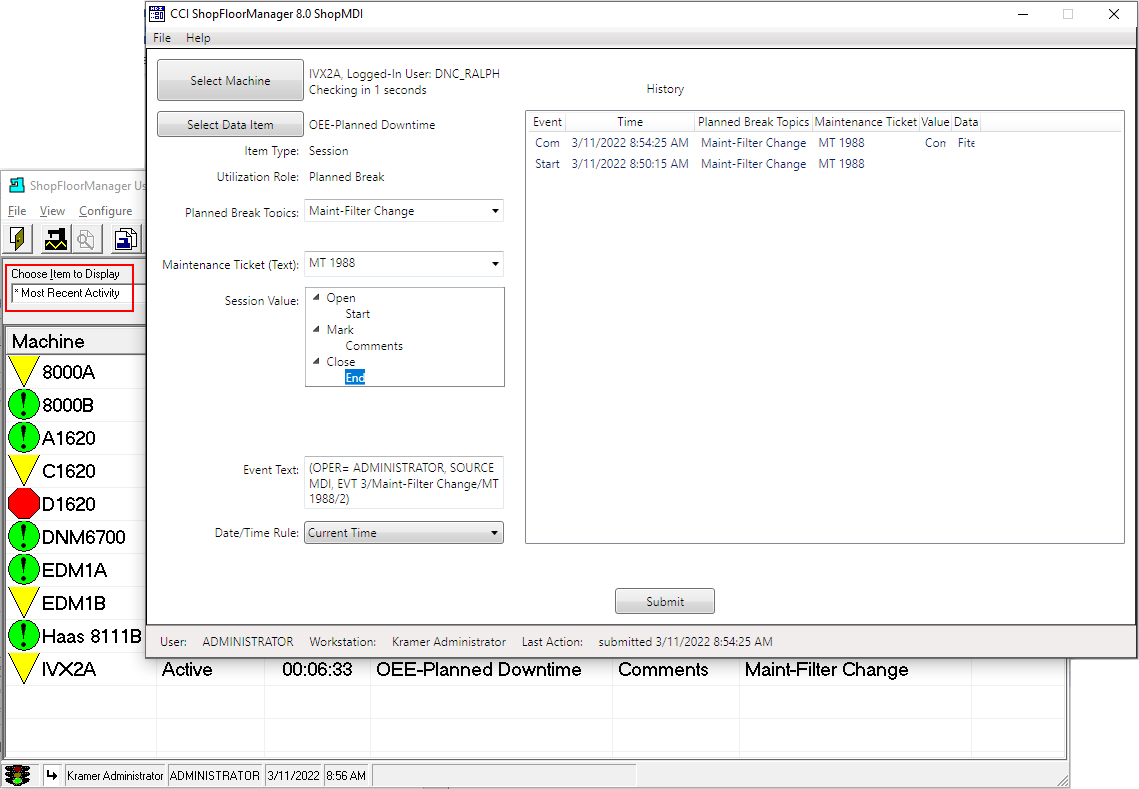Click the Time column header in History
Image resolution: width=1139 pixels, height=789 pixels.
click(x=630, y=122)
